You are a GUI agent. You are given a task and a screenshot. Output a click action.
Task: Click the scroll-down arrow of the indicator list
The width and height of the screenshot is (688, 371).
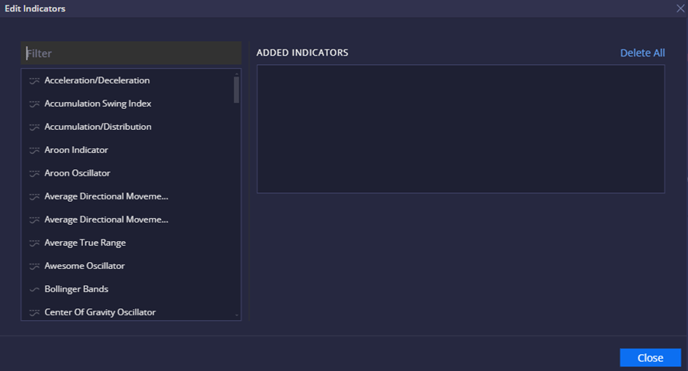(236, 315)
